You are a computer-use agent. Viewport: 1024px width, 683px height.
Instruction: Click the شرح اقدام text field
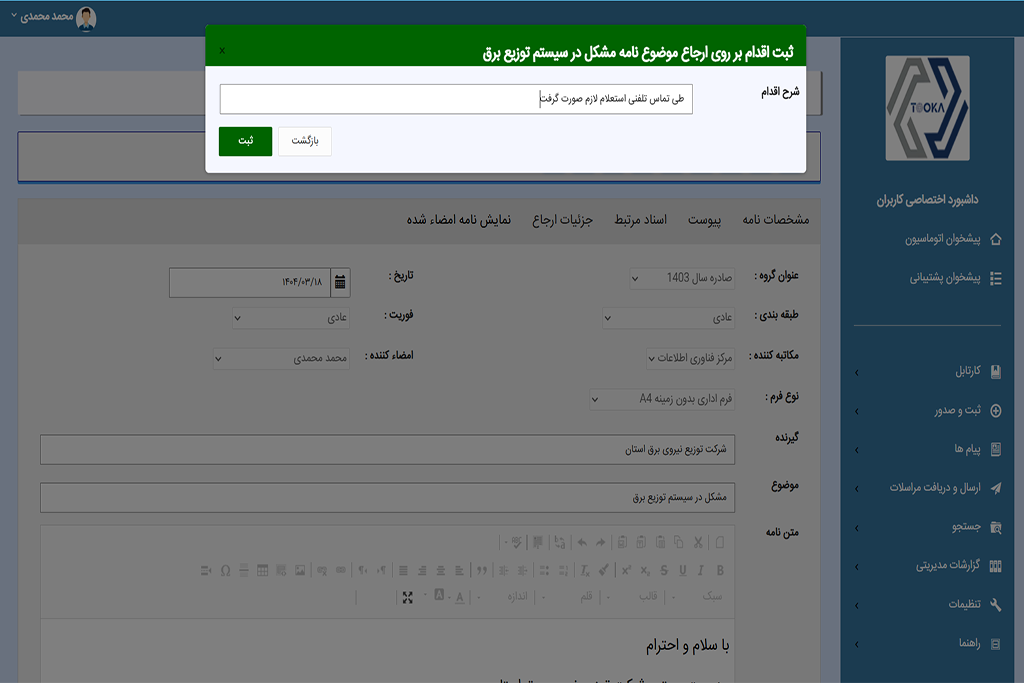tap(456, 99)
